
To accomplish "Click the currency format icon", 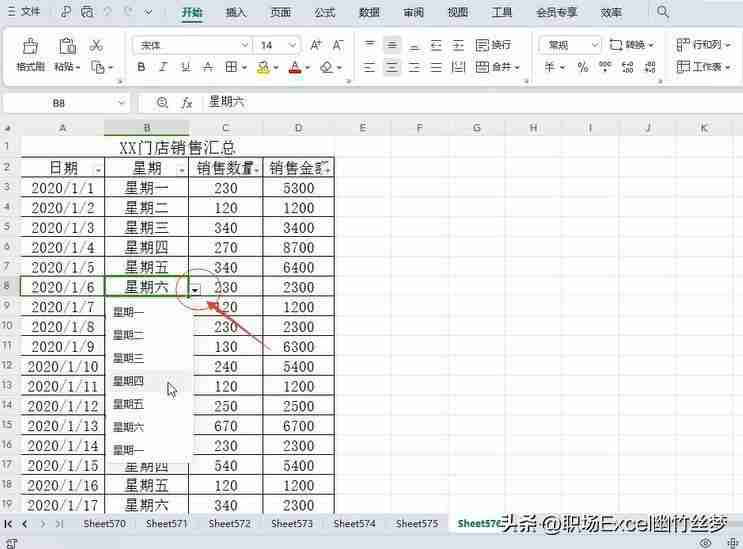I will point(550,67).
